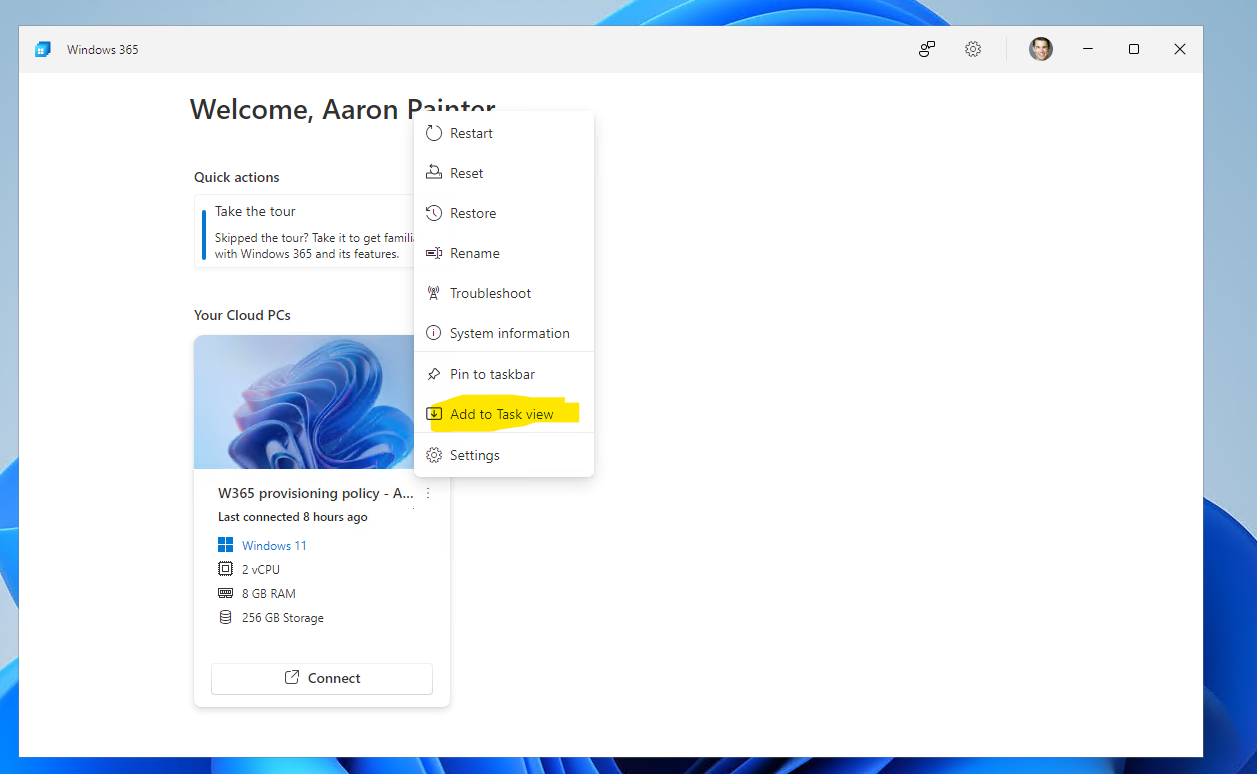Open System information from the menu
This screenshot has width=1257, height=774.
pyautogui.click(x=504, y=333)
